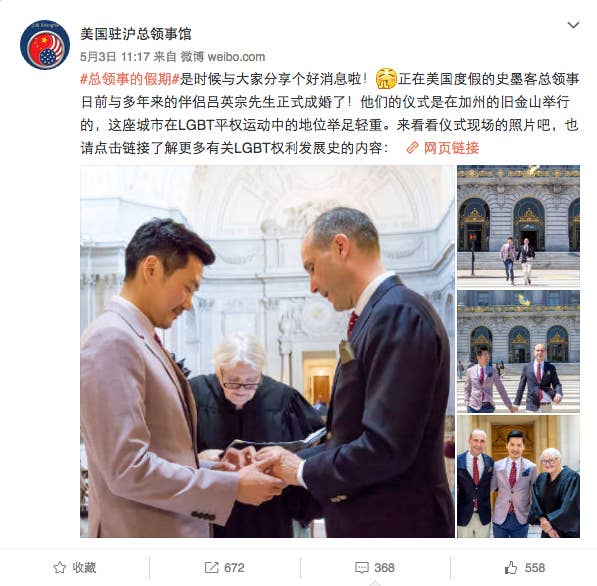Open the top city hall steps thumbnail

(518, 226)
